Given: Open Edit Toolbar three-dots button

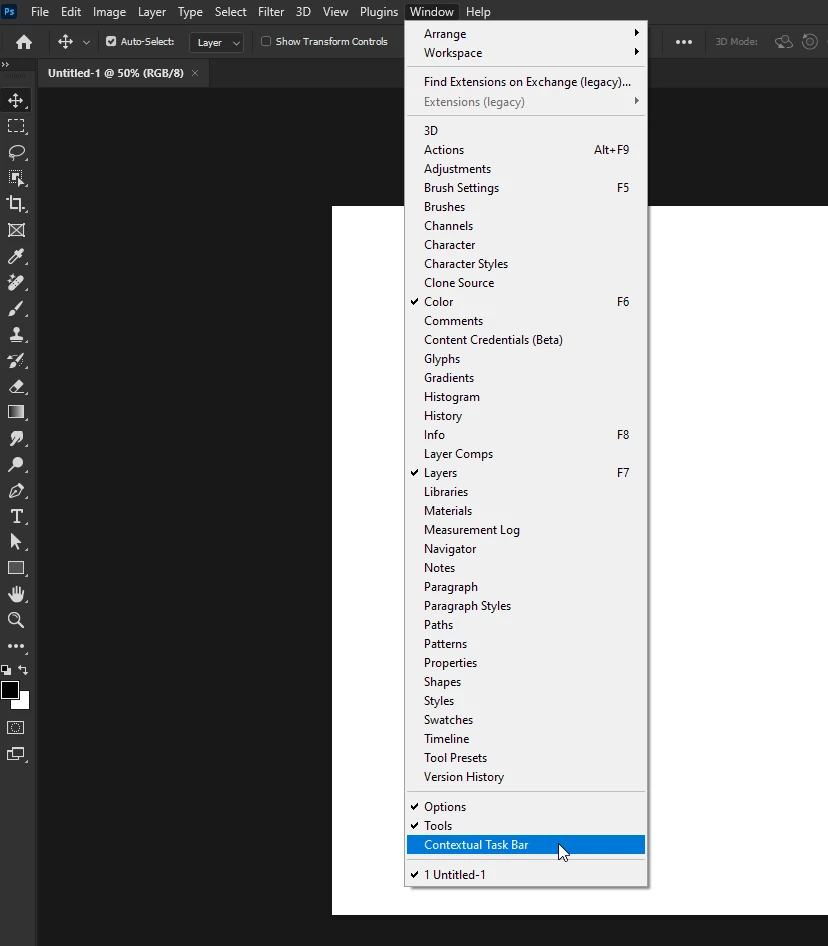Looking at the screenshot, I should (x=16, y=646).
